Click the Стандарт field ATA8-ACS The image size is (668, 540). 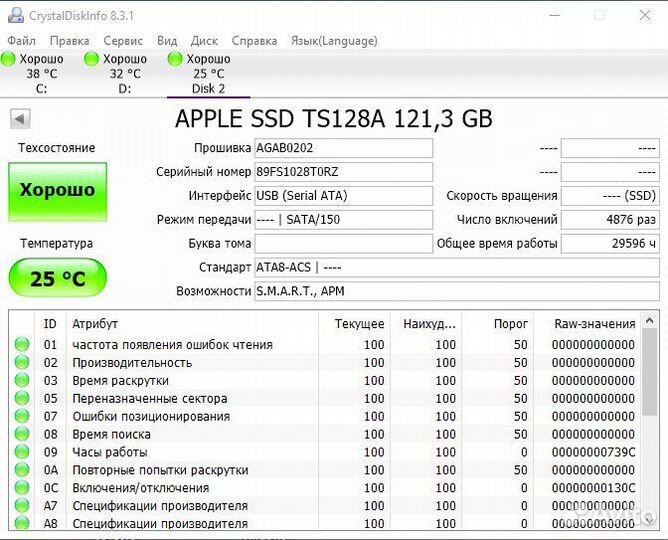click(x=457, y=267)
